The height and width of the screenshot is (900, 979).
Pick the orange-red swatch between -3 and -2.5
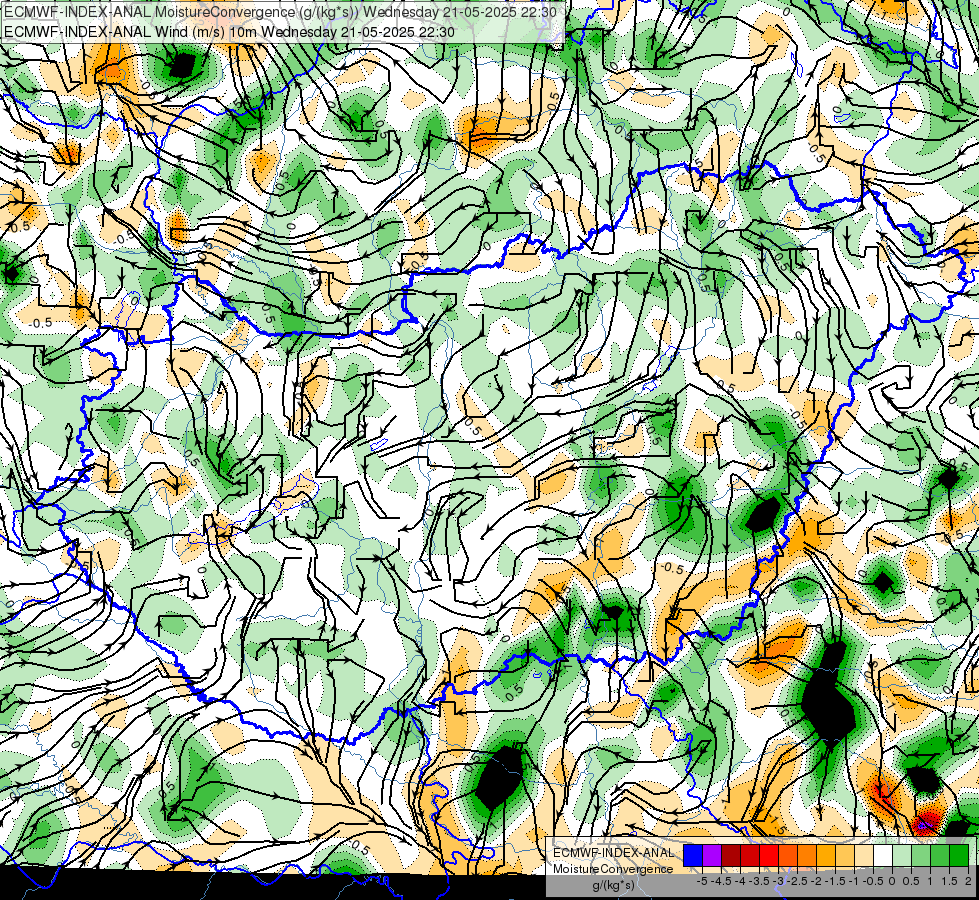(x=788, y=855)
